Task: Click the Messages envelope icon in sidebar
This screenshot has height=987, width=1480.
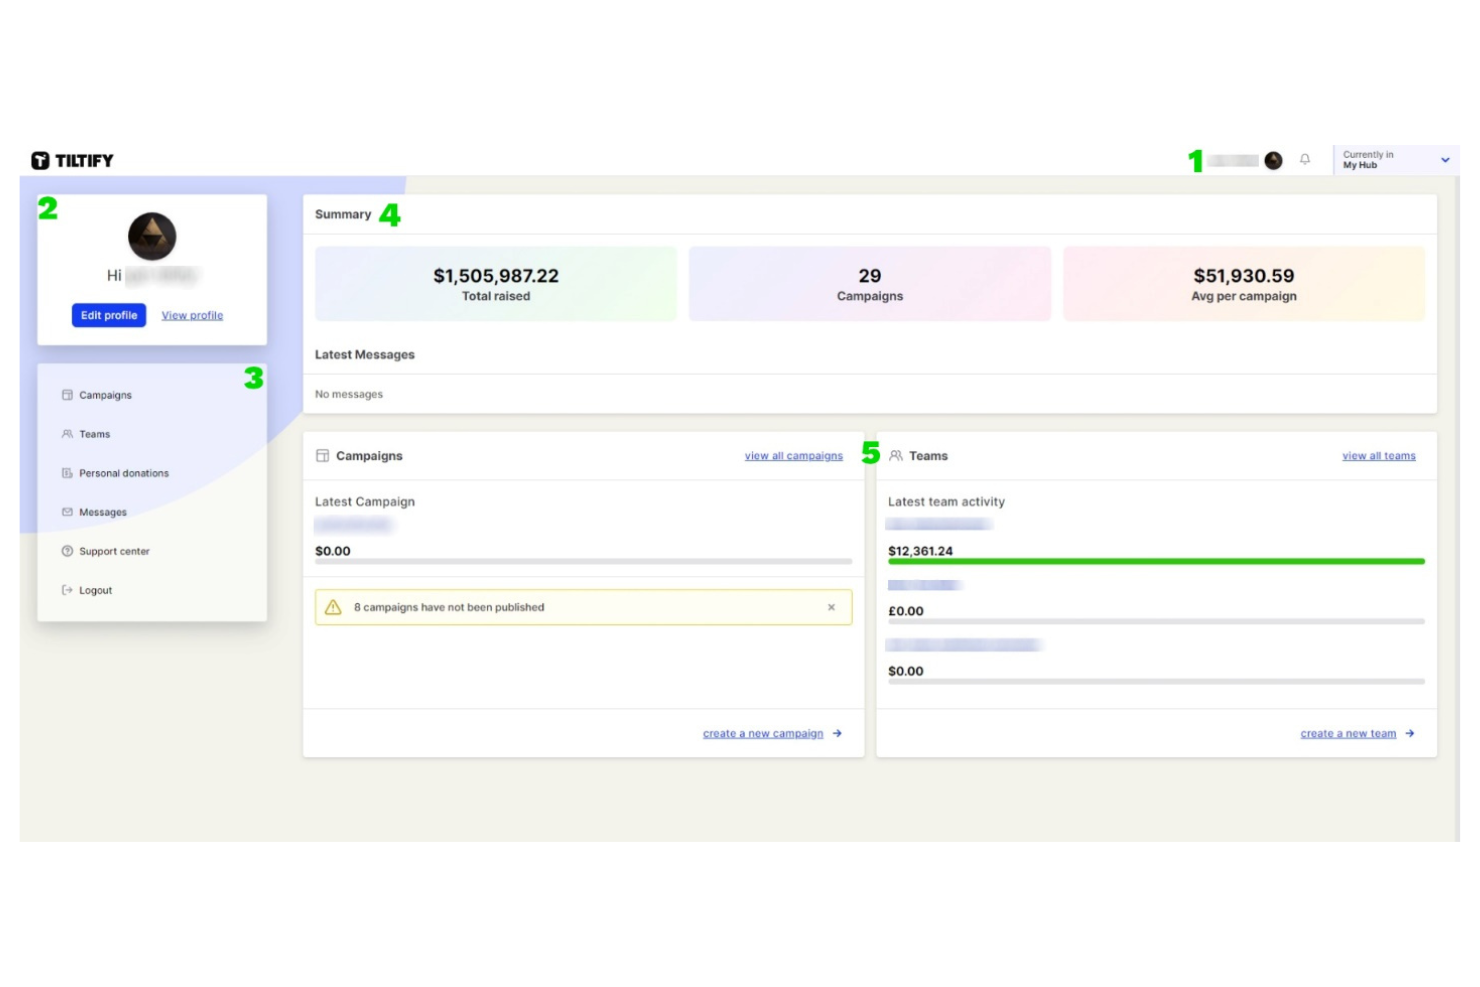Action: 66,512
